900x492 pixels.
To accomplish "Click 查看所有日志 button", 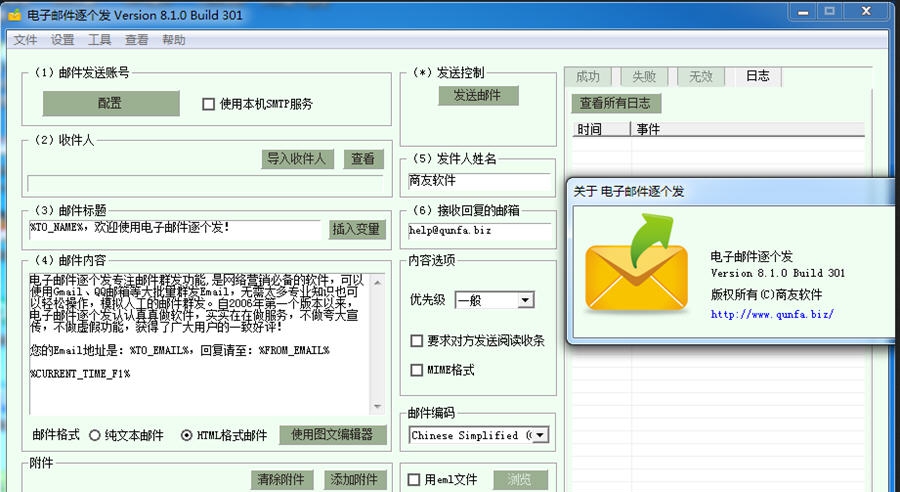I will 616,103.
